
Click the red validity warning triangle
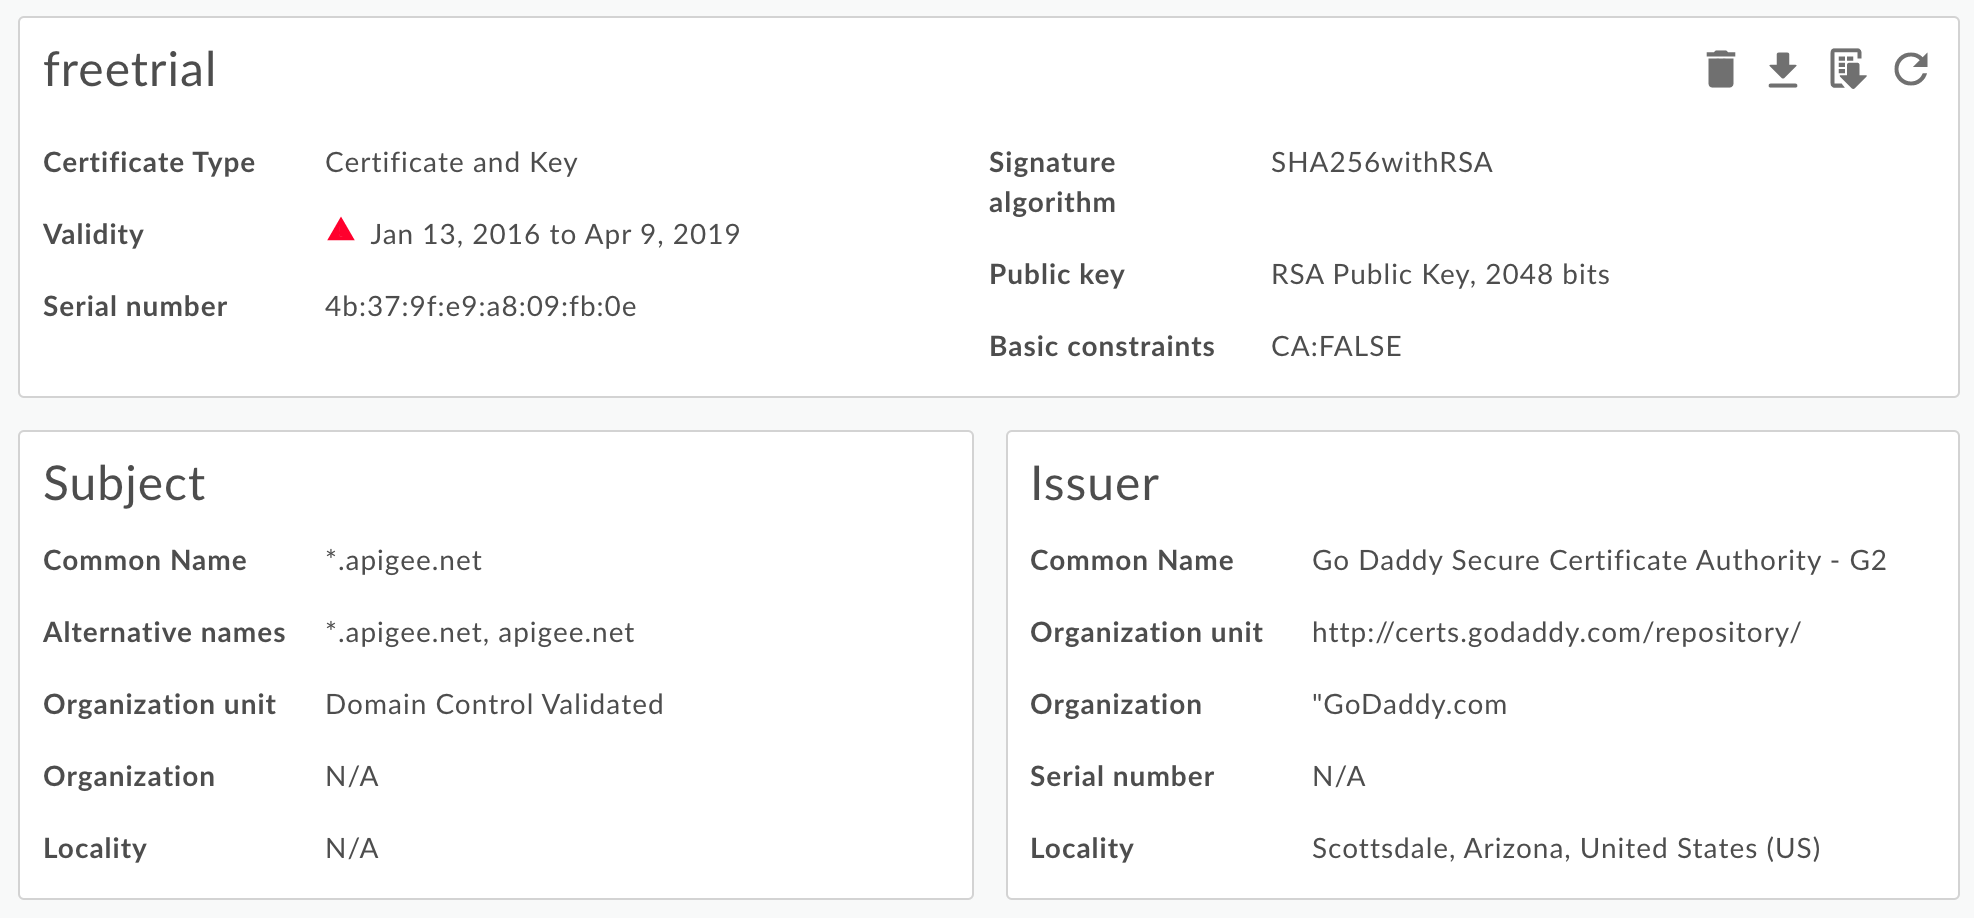[341, 231]
